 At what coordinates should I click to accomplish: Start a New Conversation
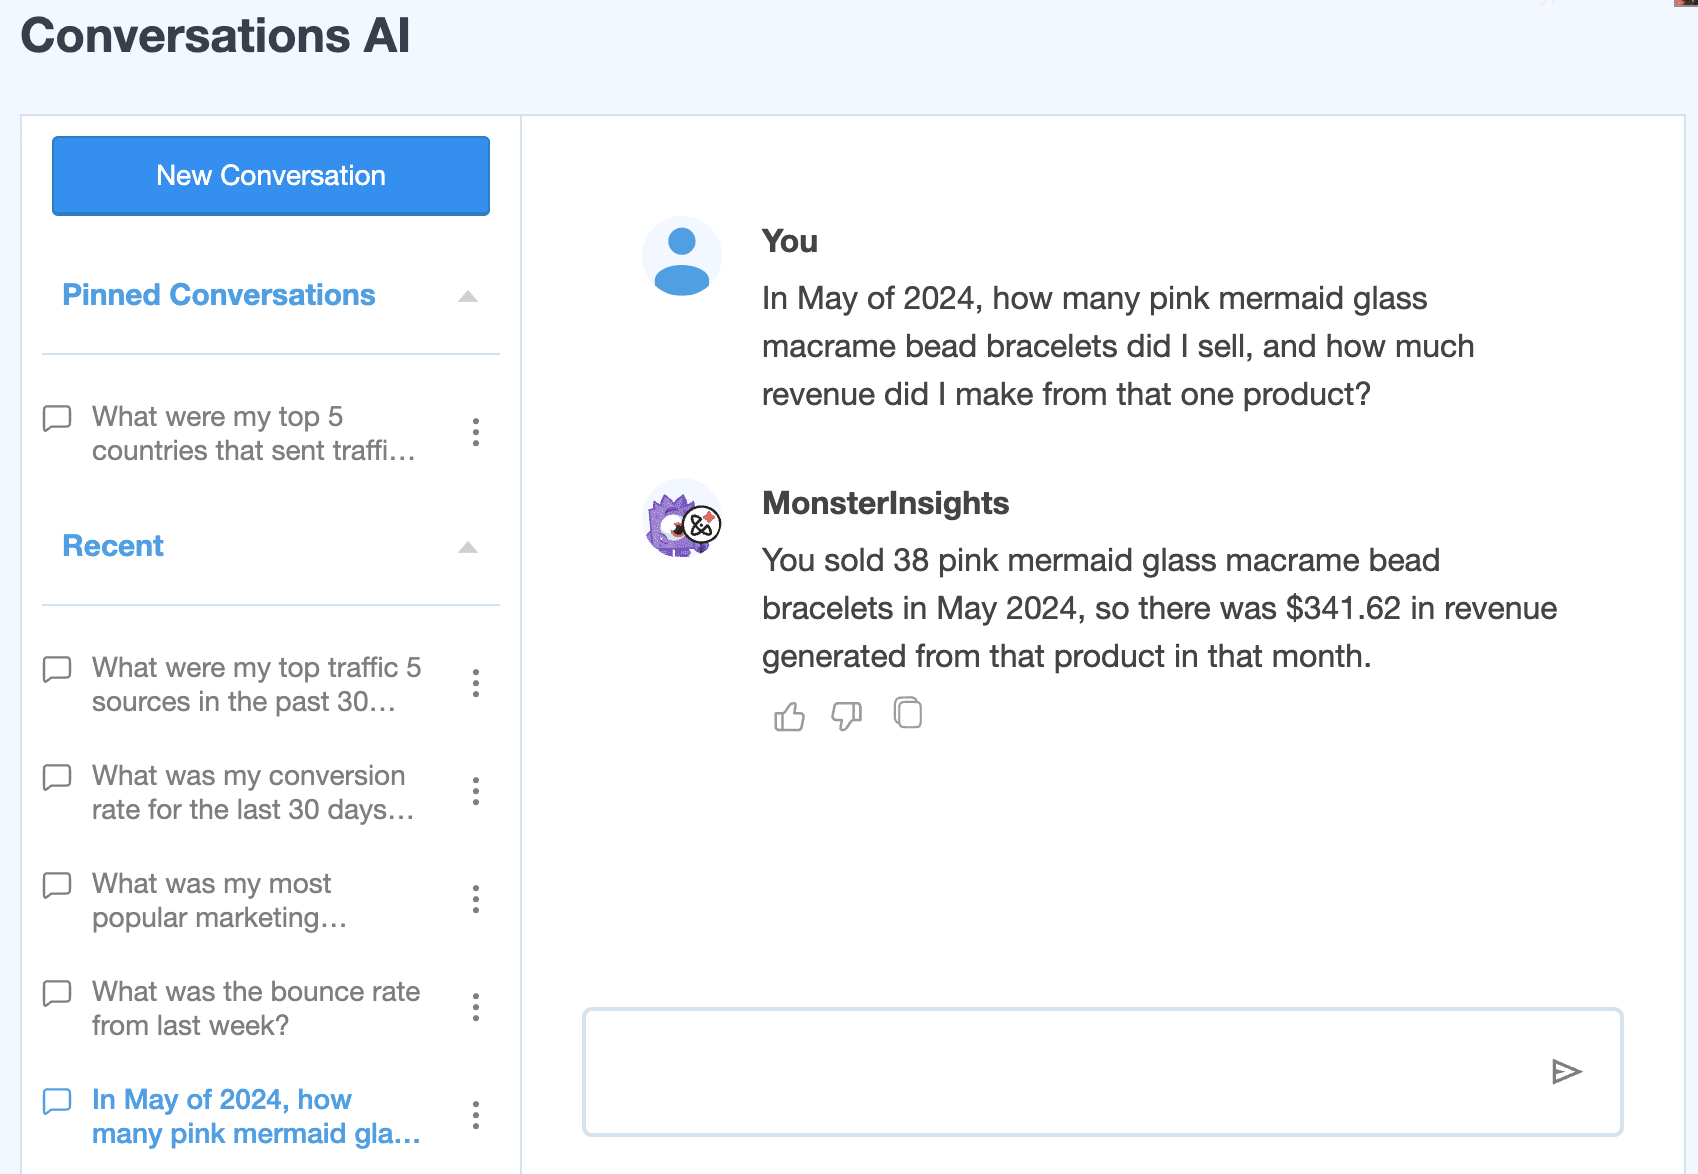pos(270,175)
